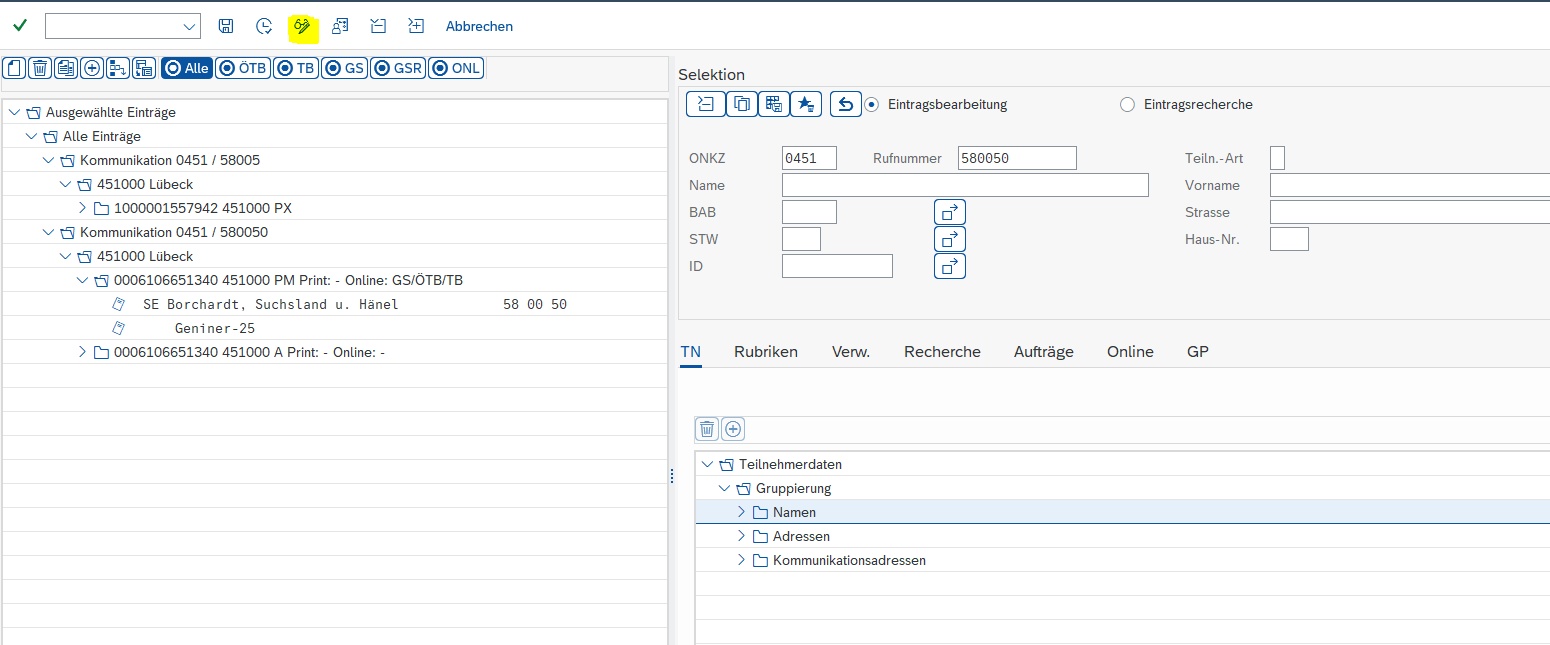Select the GSR filter toggle

tap(399, 68)
